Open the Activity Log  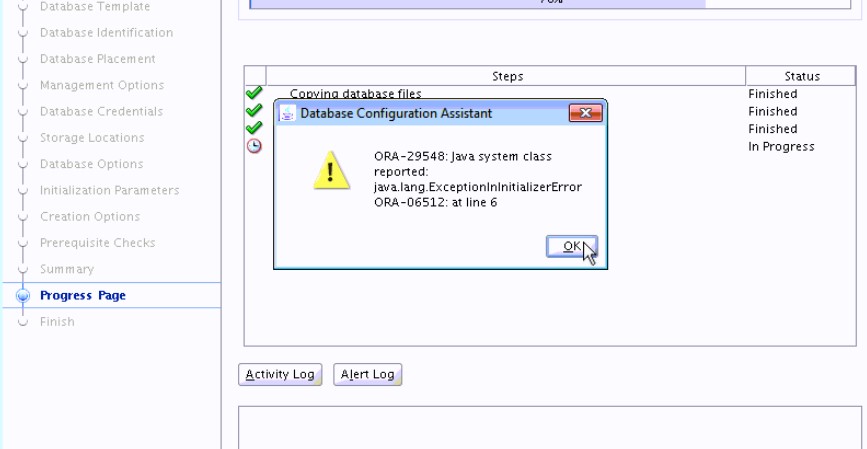pos(280,374)
